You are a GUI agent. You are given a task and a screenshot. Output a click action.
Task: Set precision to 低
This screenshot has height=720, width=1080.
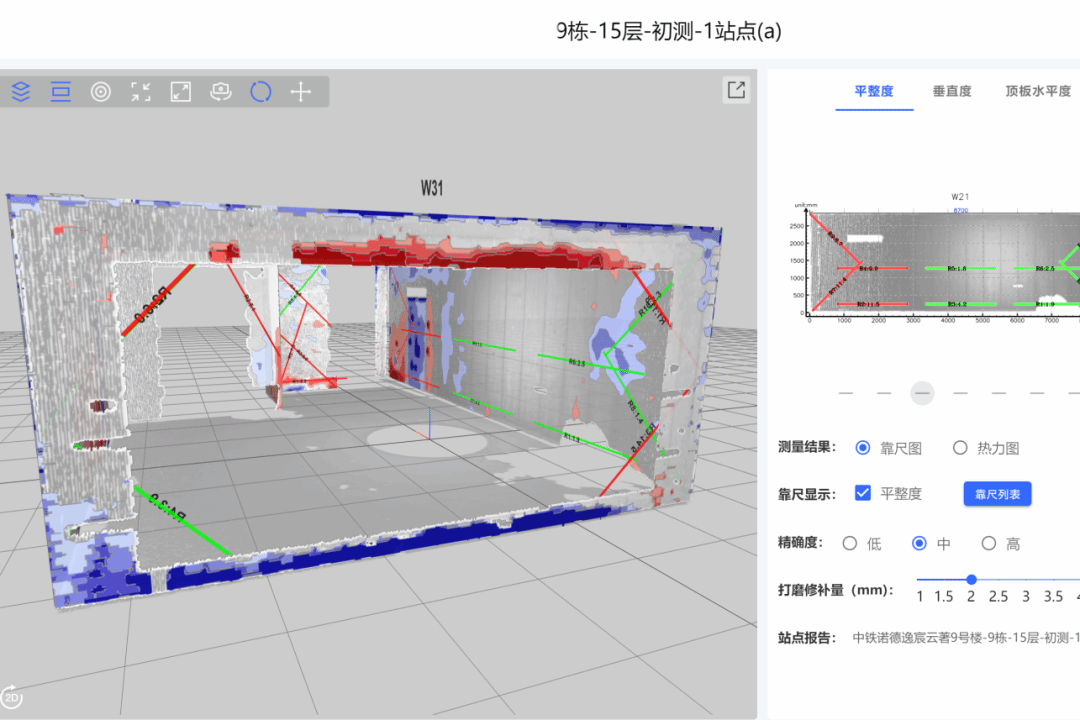[850, 544]
